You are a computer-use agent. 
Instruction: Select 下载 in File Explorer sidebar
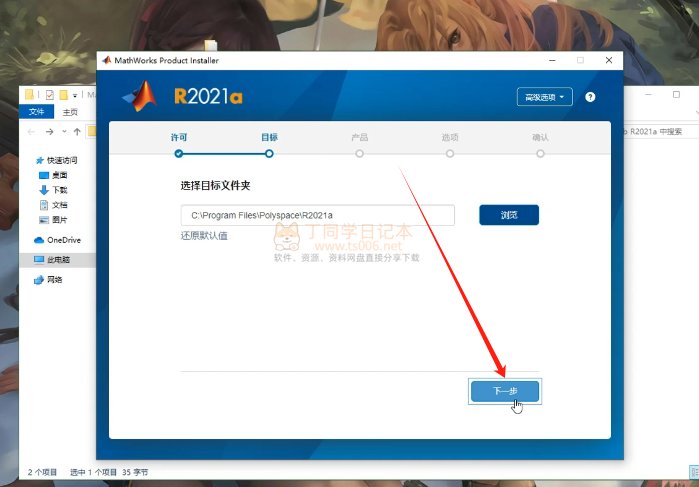click(53, 190)
